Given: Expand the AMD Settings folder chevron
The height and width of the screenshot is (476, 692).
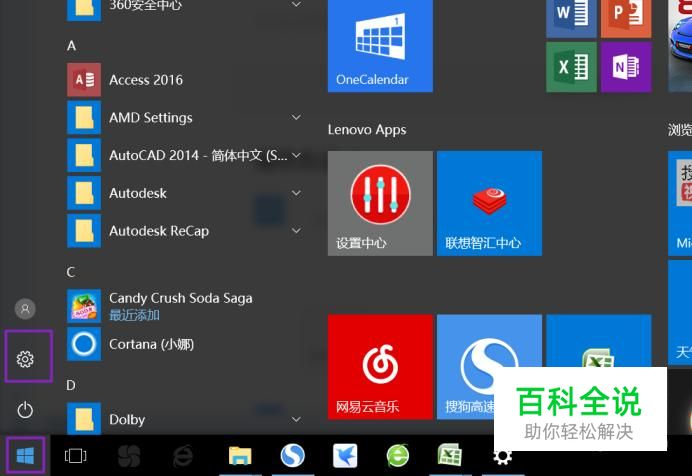Looking at the screenshot, I should point(297,117).
